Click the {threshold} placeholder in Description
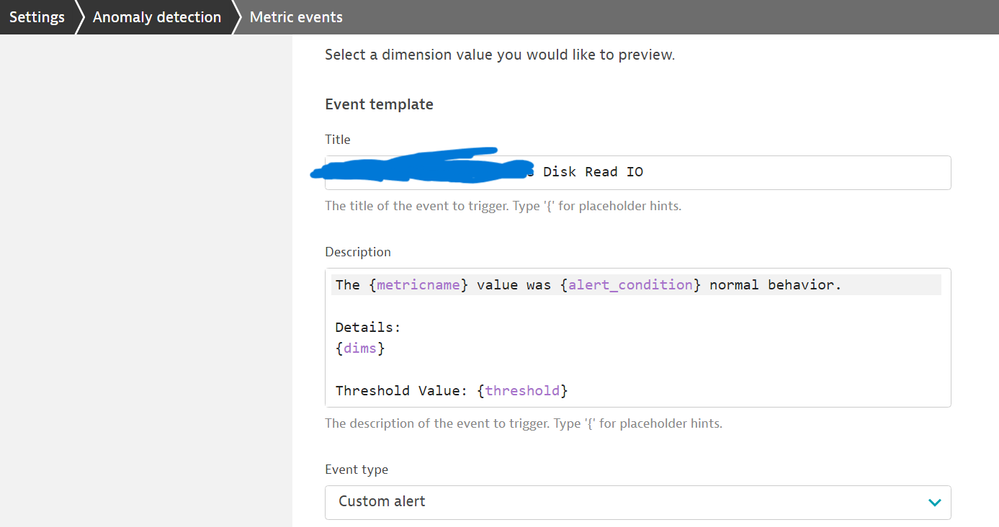Screen dimensions: 999x527 pos(522,390)
